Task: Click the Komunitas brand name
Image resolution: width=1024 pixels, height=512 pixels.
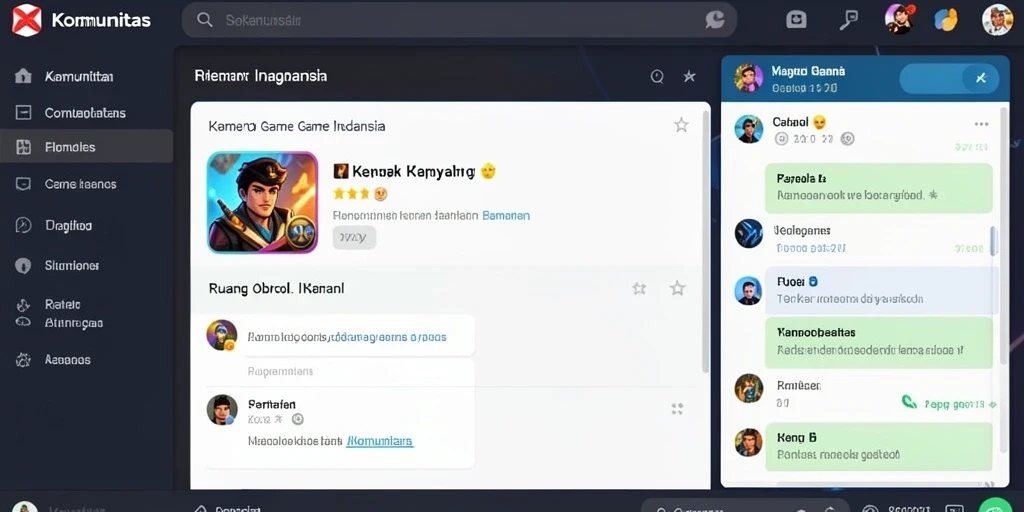Action: click(x=101, y=20)
